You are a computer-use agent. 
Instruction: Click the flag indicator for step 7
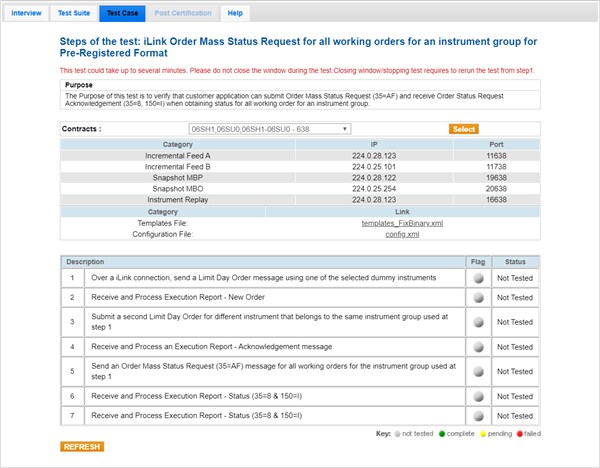[x=479, y=415]
